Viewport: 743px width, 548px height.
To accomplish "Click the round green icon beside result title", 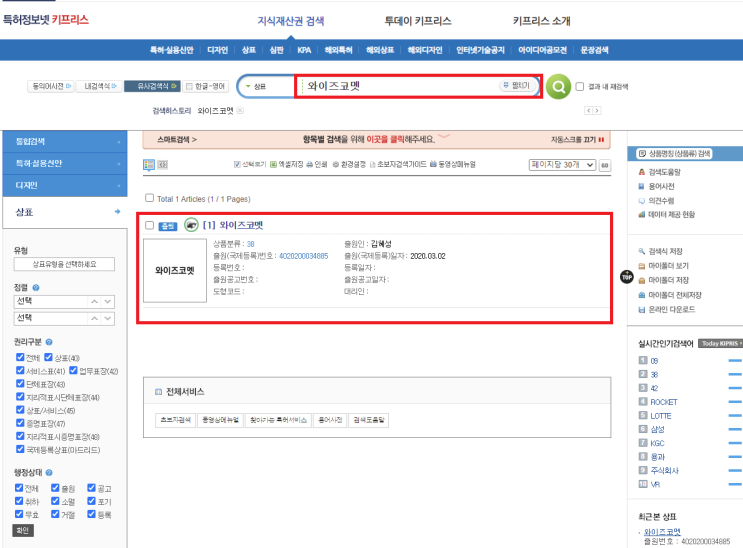I will click(191, 225).
